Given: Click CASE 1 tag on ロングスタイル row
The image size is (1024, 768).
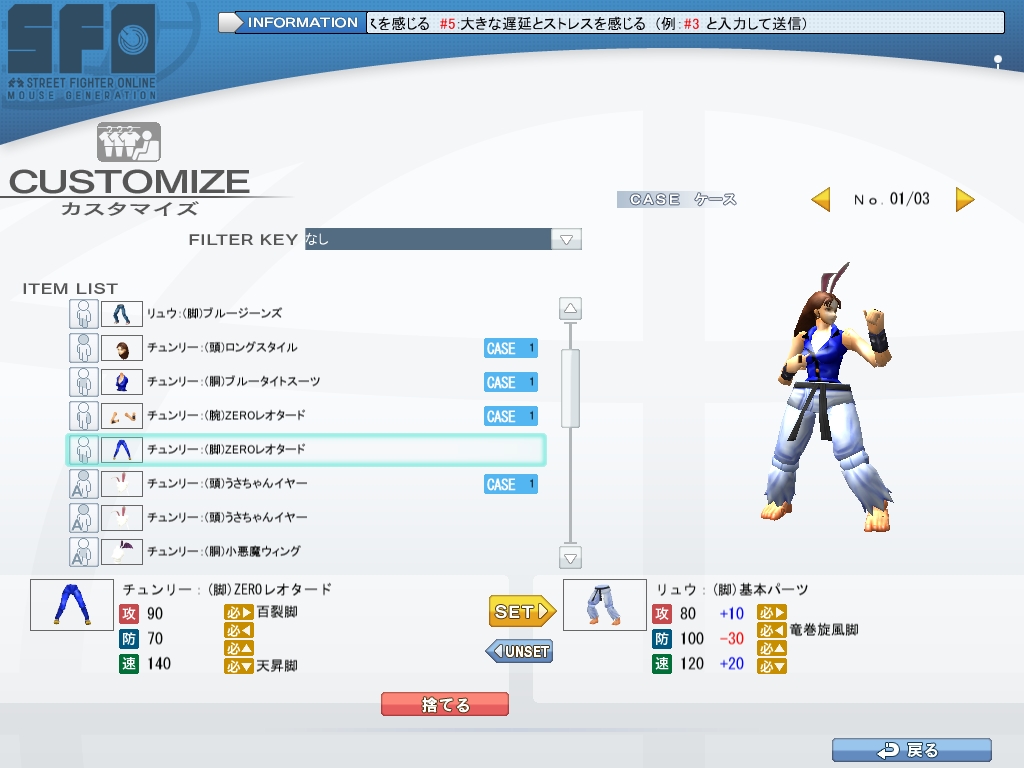Looking at the screenshot, I should pos(511,348).
